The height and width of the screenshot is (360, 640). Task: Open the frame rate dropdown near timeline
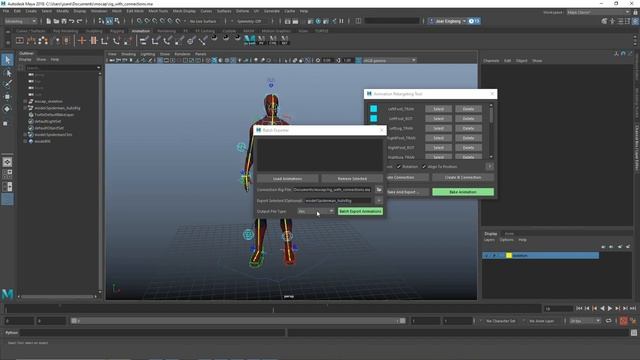585,321
